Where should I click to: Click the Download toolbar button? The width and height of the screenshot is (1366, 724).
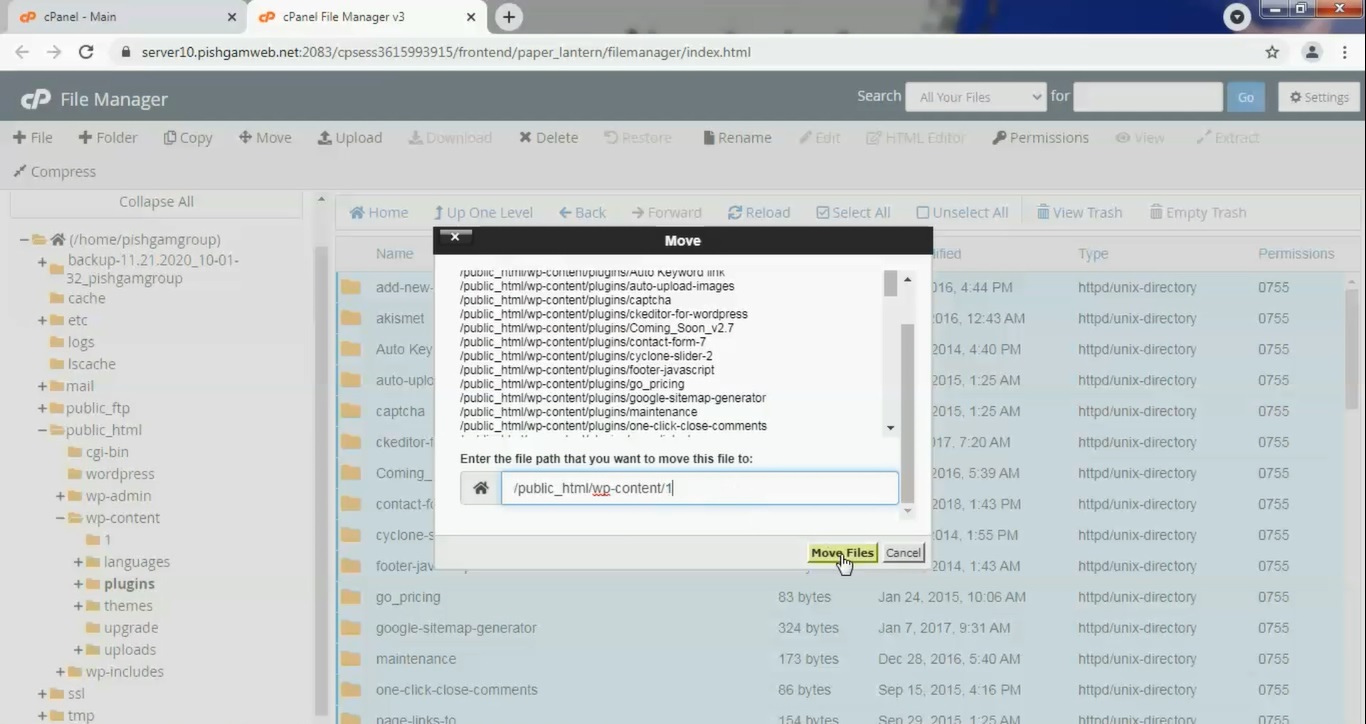(450, 137)
